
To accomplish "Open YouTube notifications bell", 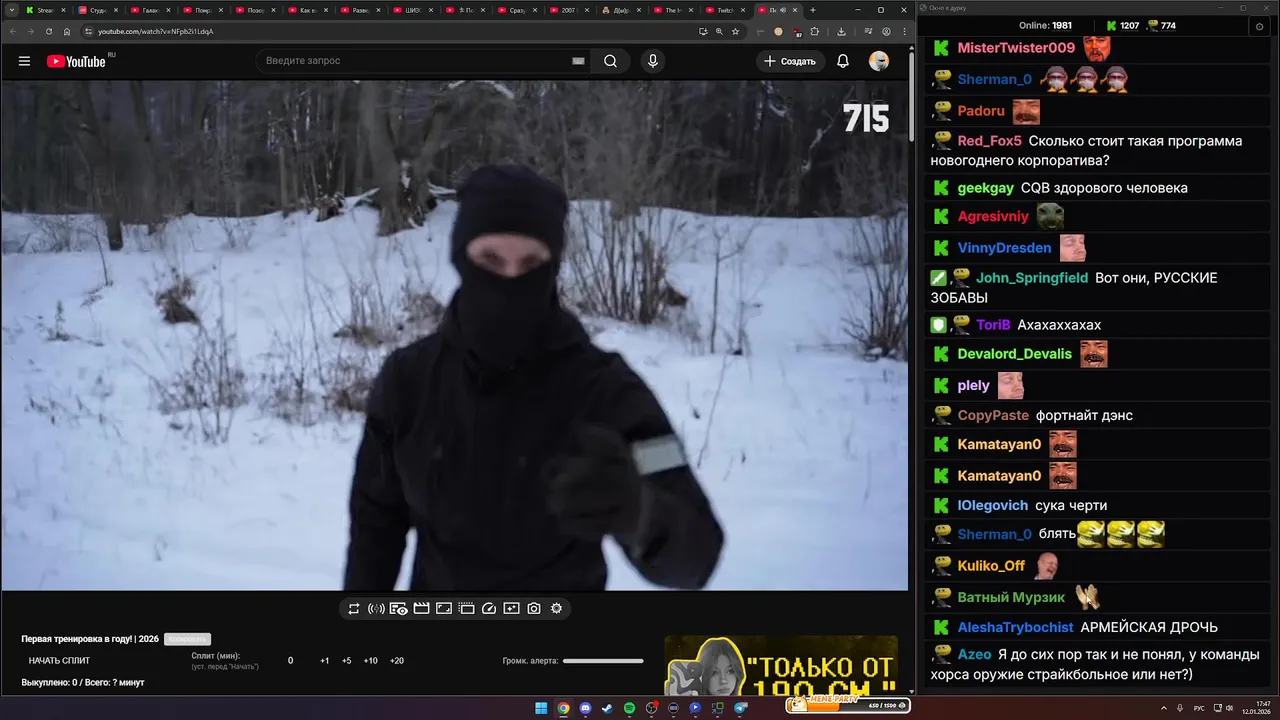I will (x=843, y=61).
